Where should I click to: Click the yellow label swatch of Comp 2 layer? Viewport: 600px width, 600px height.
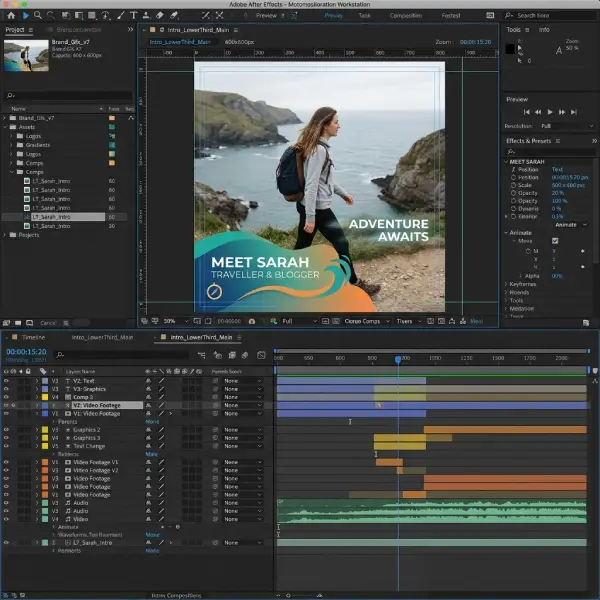[x=45, y=397]
